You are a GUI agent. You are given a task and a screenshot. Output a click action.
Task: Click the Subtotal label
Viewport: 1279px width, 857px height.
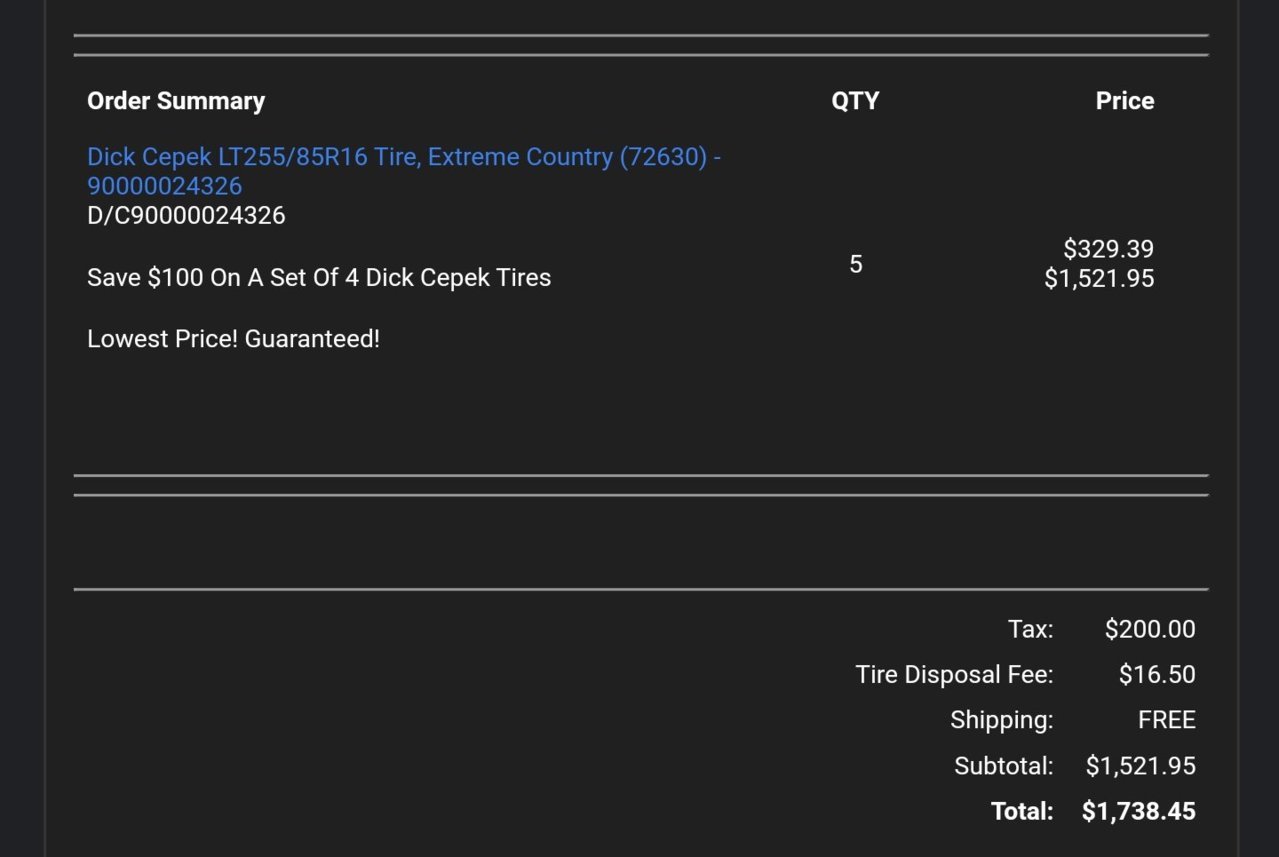point(1004,766)
